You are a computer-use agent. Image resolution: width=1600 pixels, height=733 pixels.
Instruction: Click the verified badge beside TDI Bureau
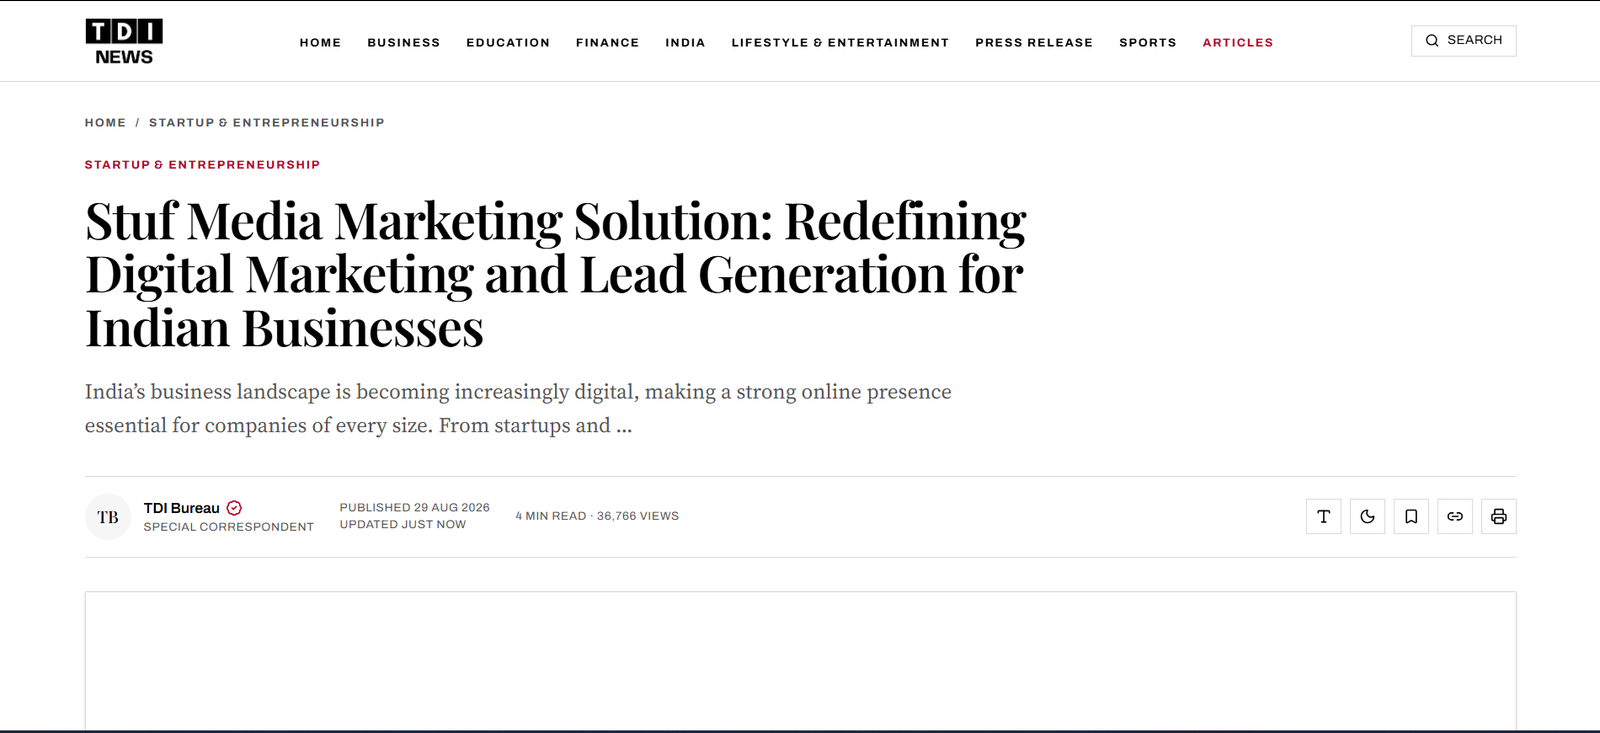click(x=234, y=508)
